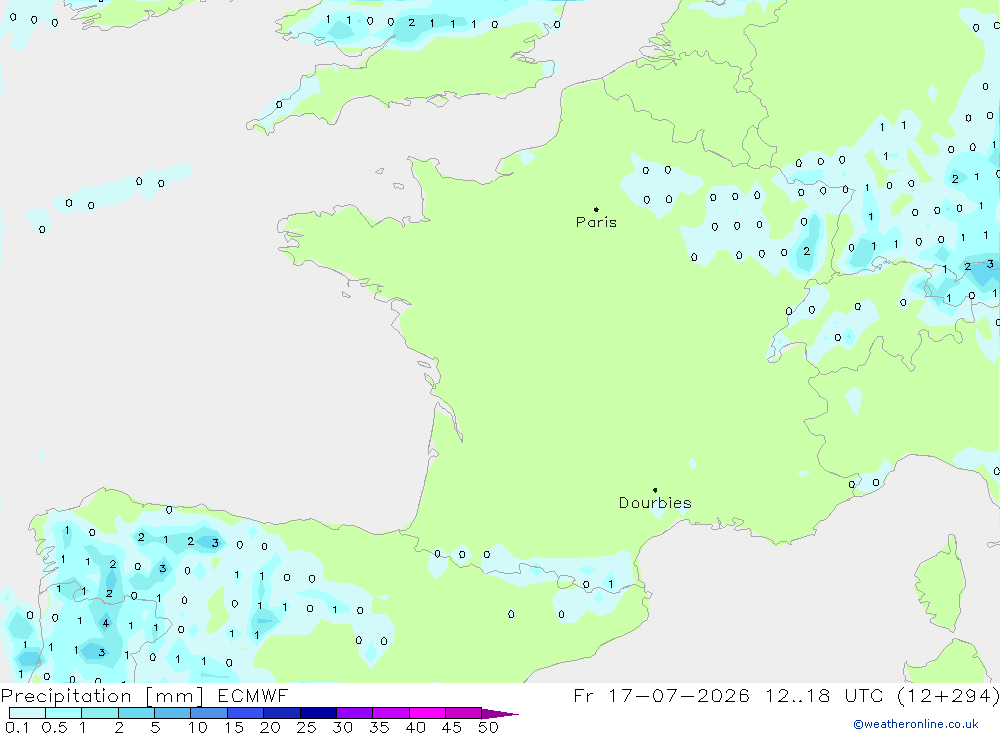Click the ECMWF model label
1000x733 pixels.
pyautogui.click(x=253, y=695)
